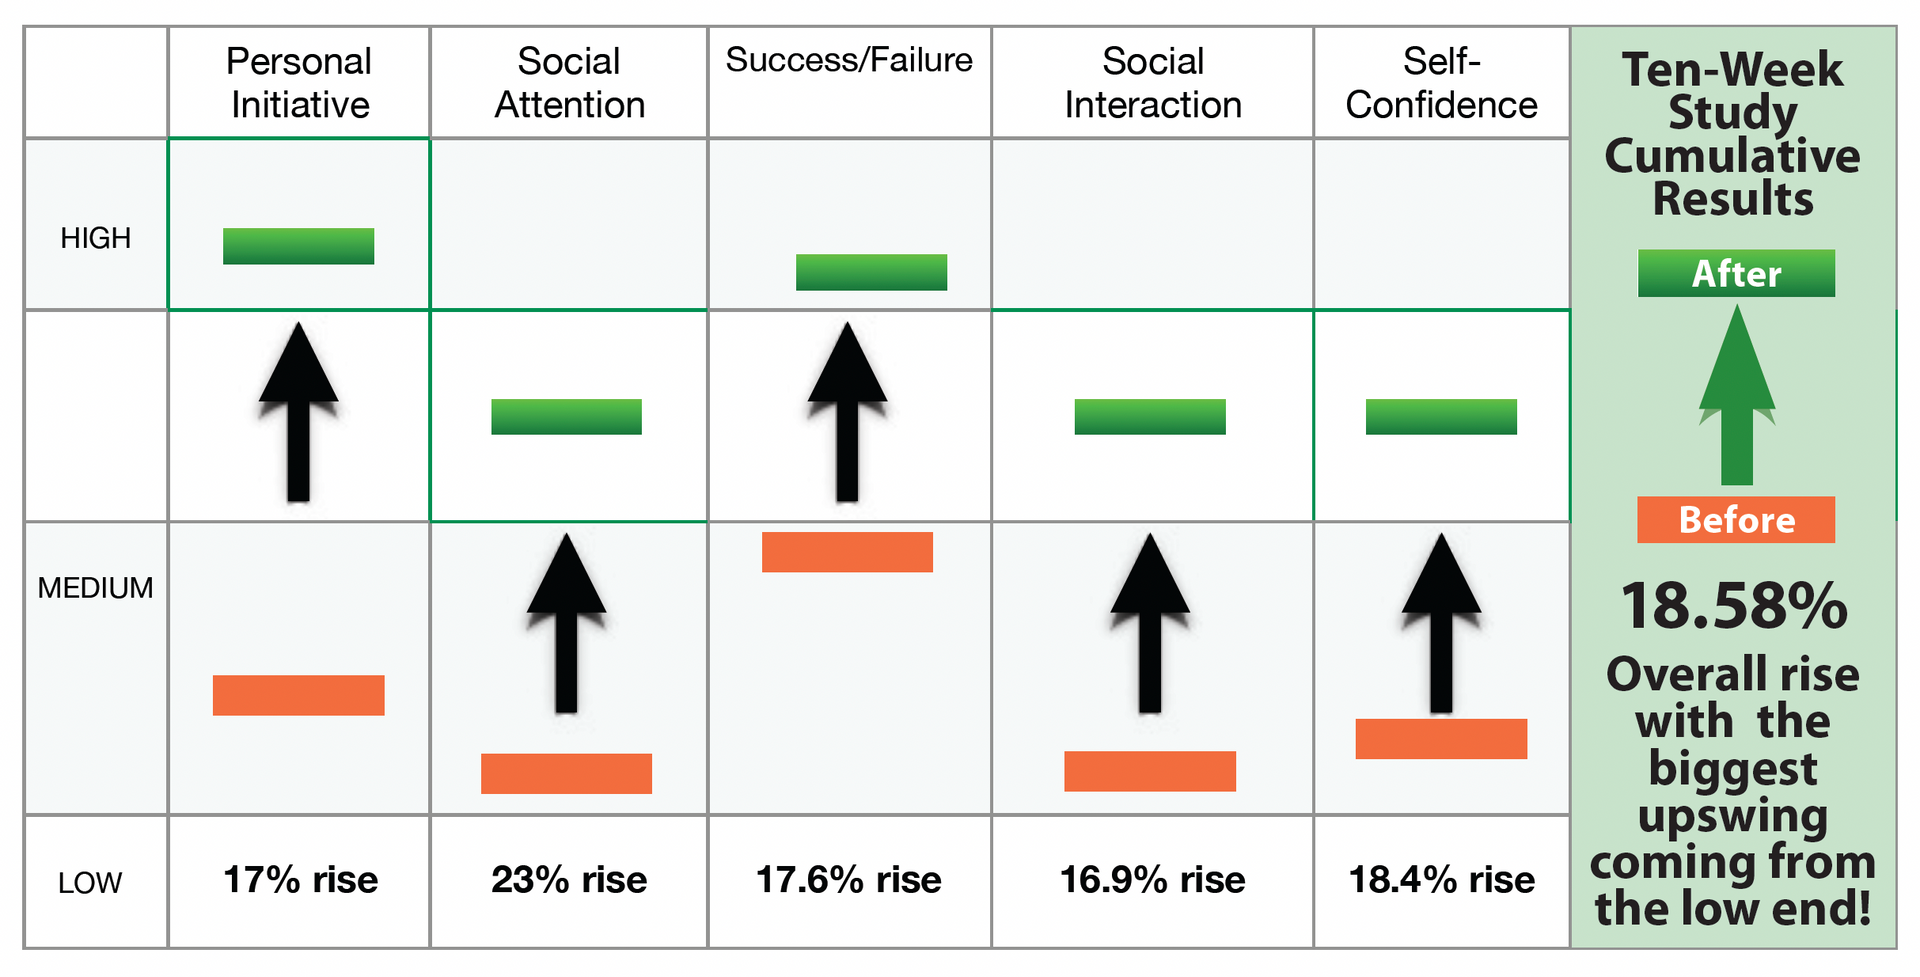The height and width of the screenshot is (977, 1920).
Task: Click the green bar in Success/Failure column
Action: click(x=871, y=272)
